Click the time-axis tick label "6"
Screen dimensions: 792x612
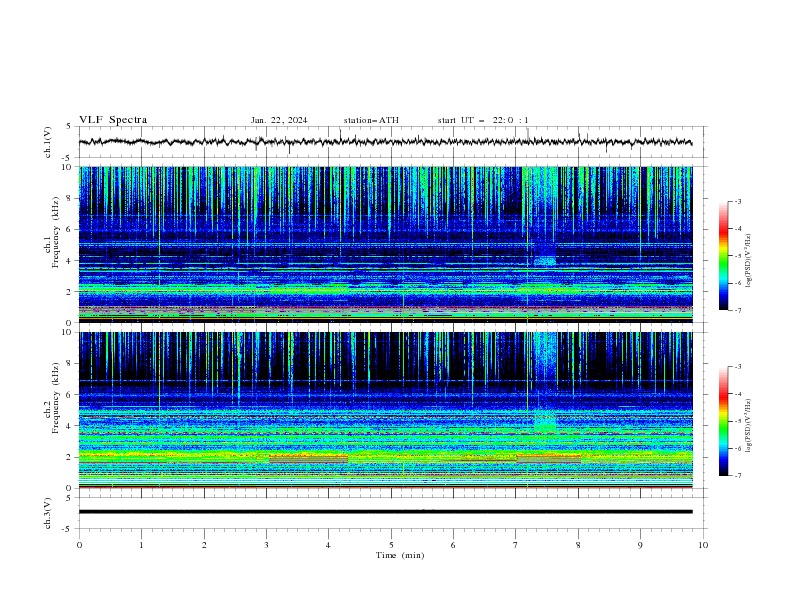click(453, 545)
